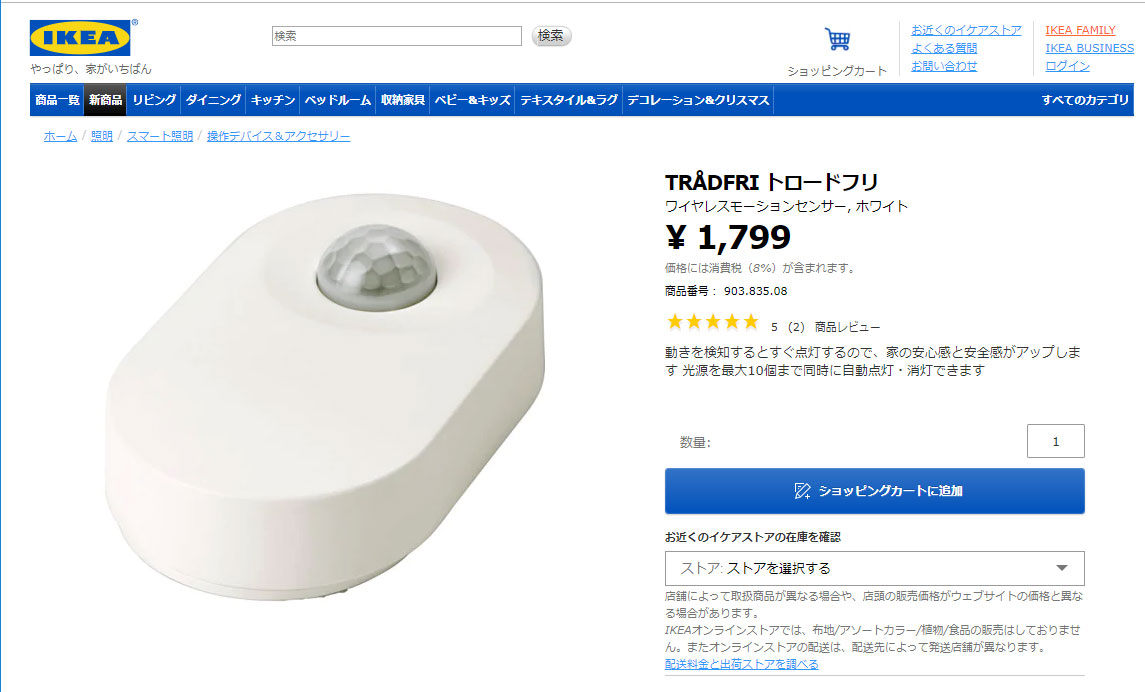
Task: Click the five-star rating icons
Action: point(713,322)
